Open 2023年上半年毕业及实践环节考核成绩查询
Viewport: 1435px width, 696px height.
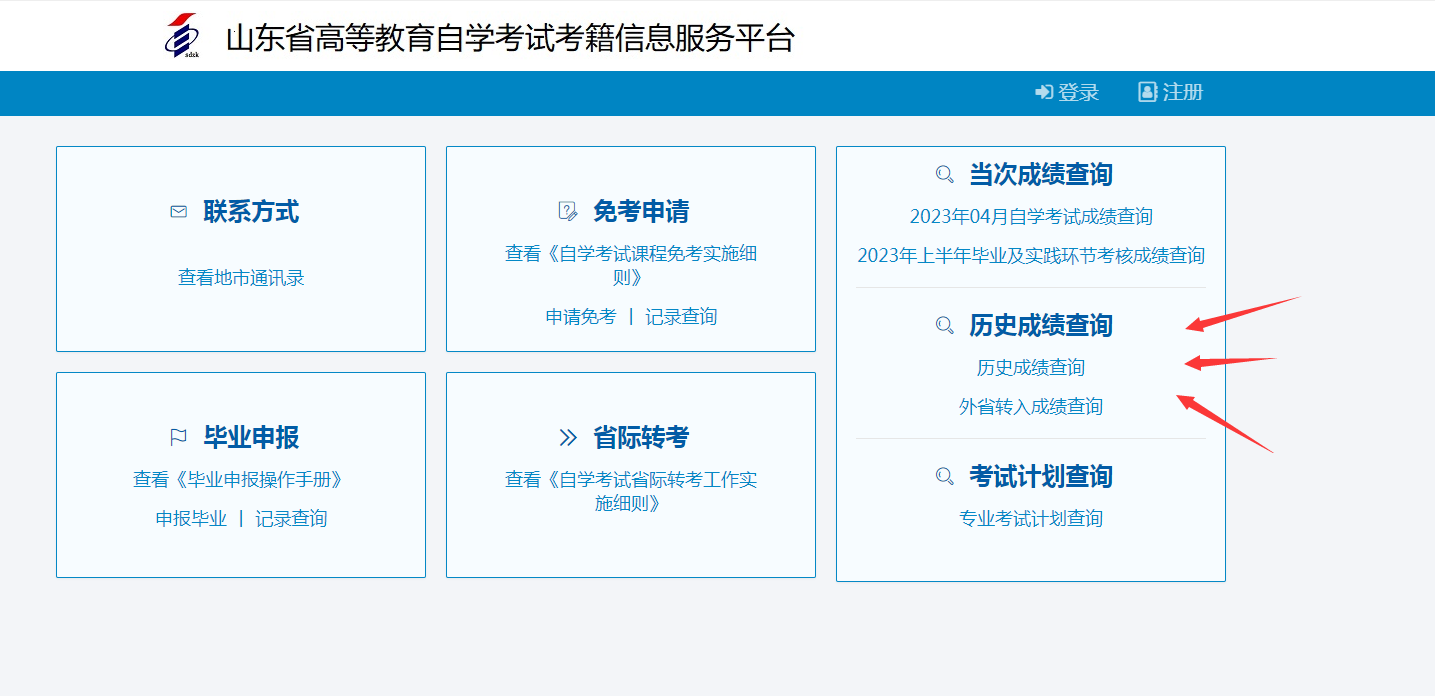point(1030,255)
